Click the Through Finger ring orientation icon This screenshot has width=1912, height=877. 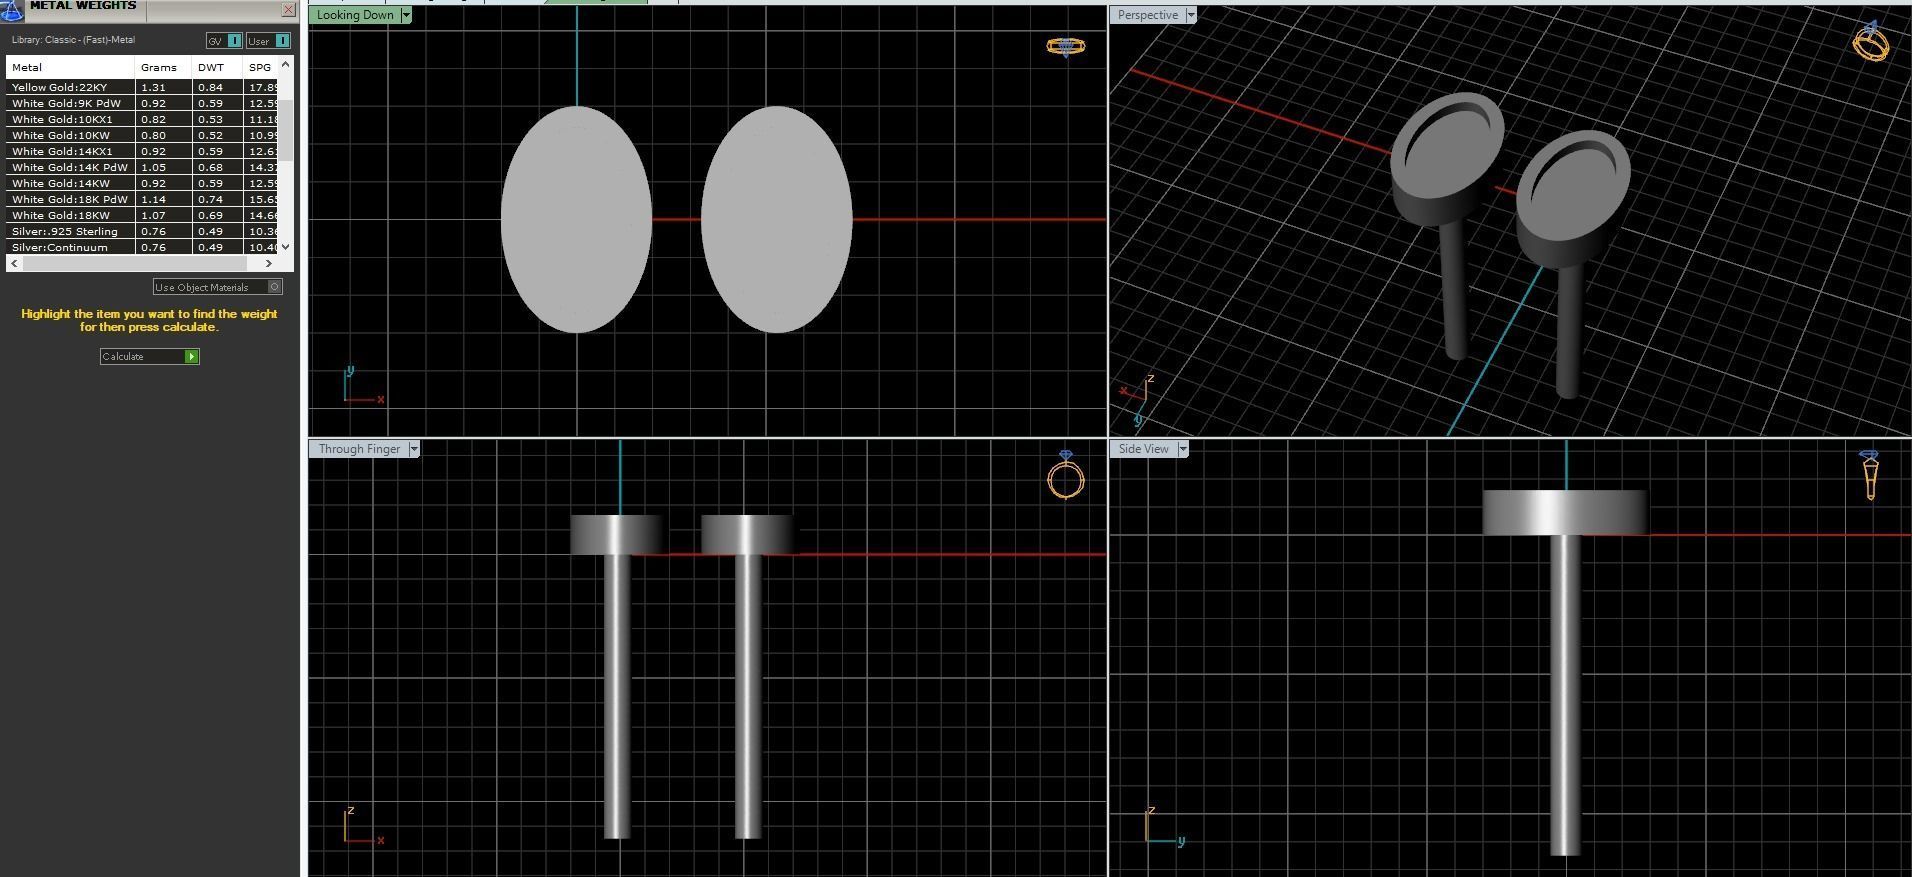(1066, 474)
